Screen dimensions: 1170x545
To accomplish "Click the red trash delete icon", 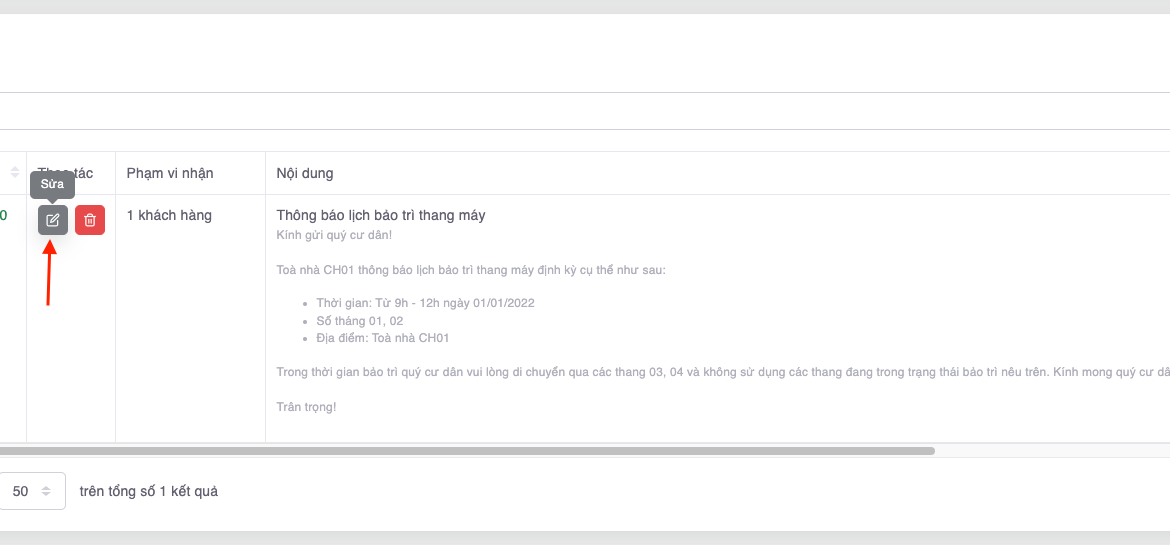I will click(x=90, y=220).
